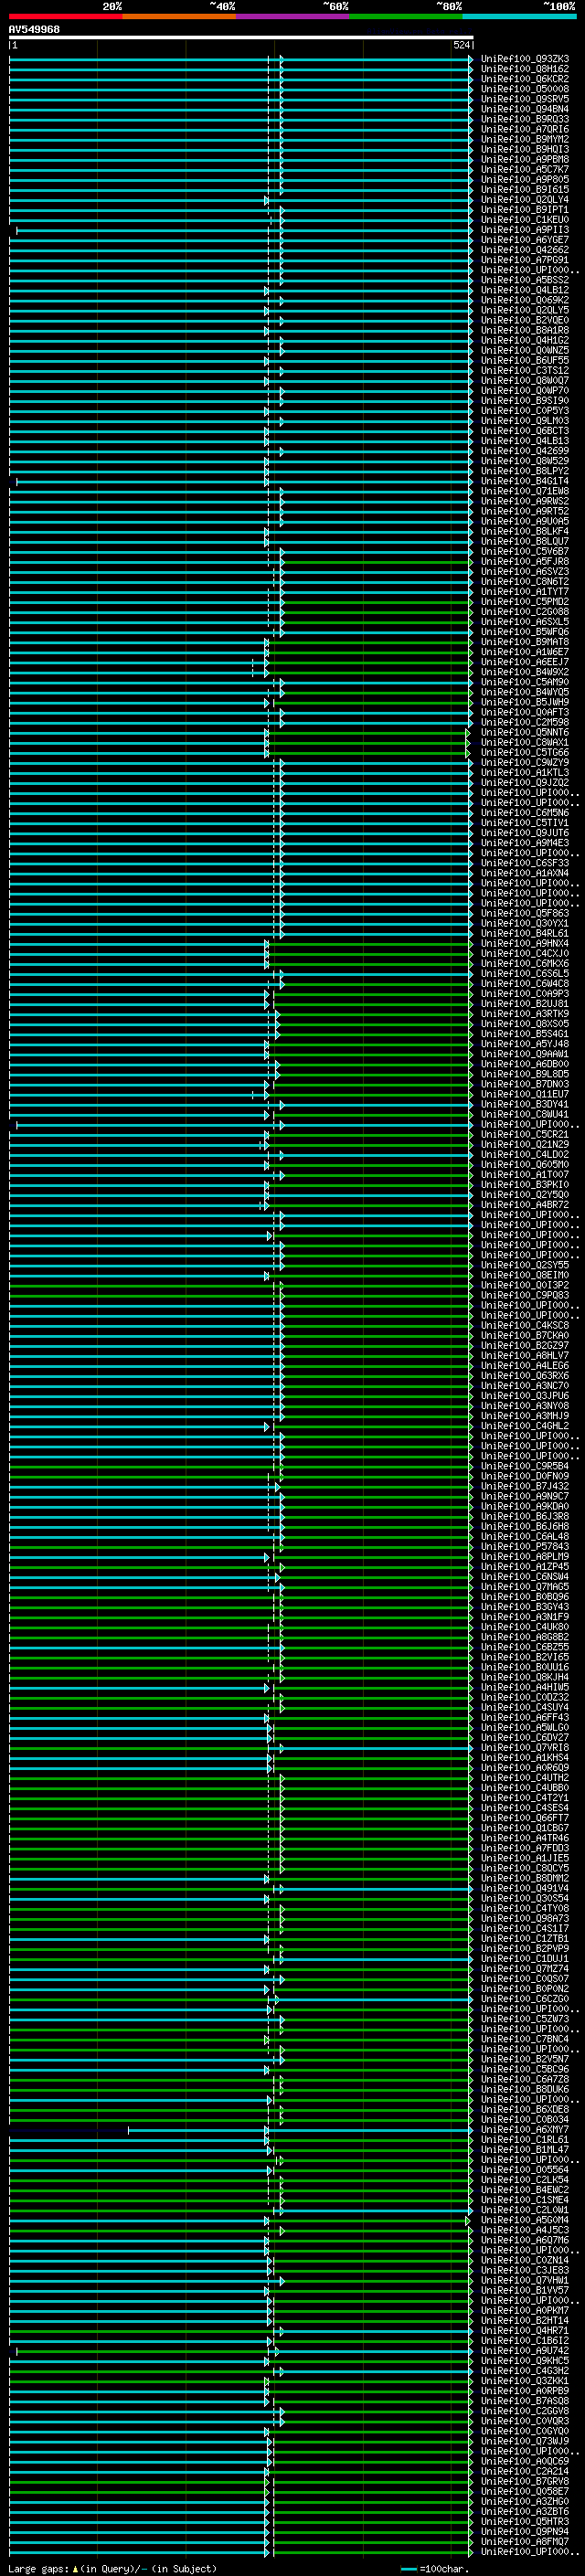Click UniRef100_C1KEU0 label
The height and width of the screenshot is (2576, 585).
tap(525, 219)
